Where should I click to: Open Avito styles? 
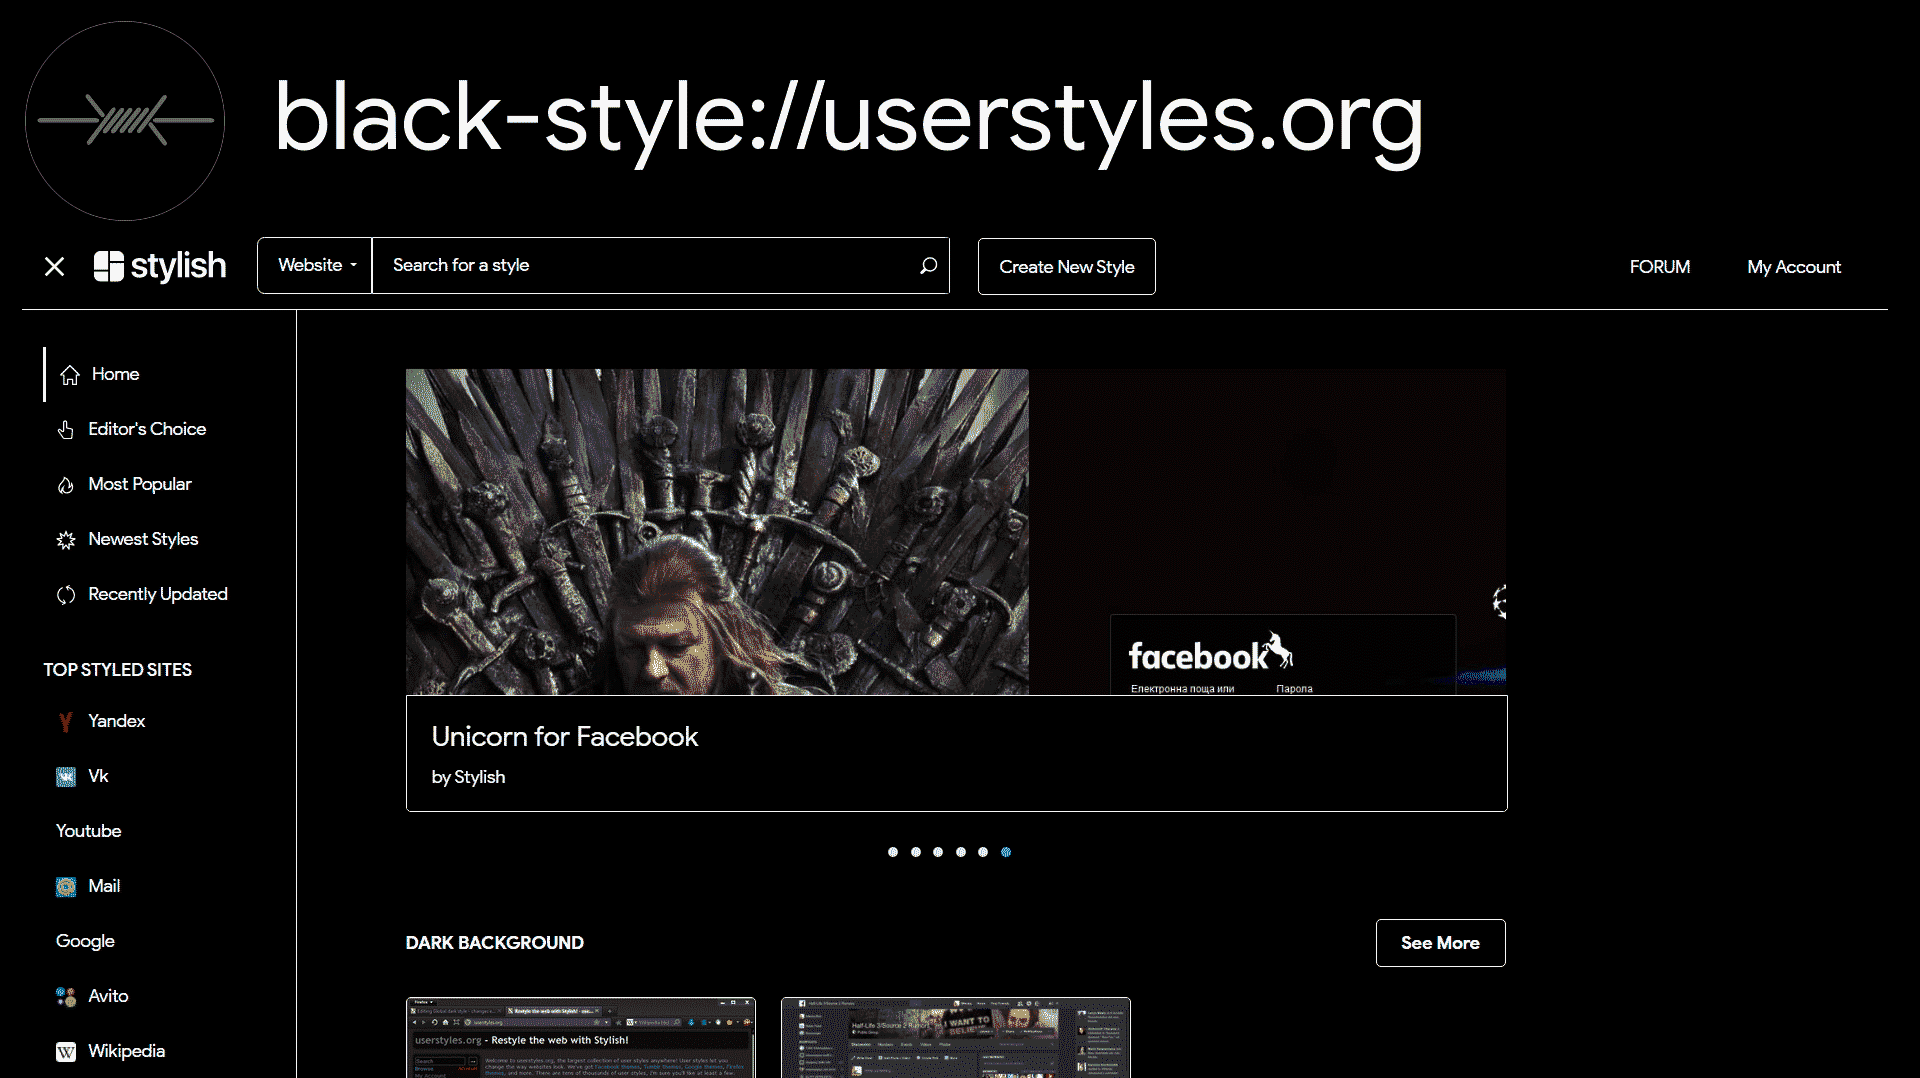108,996
